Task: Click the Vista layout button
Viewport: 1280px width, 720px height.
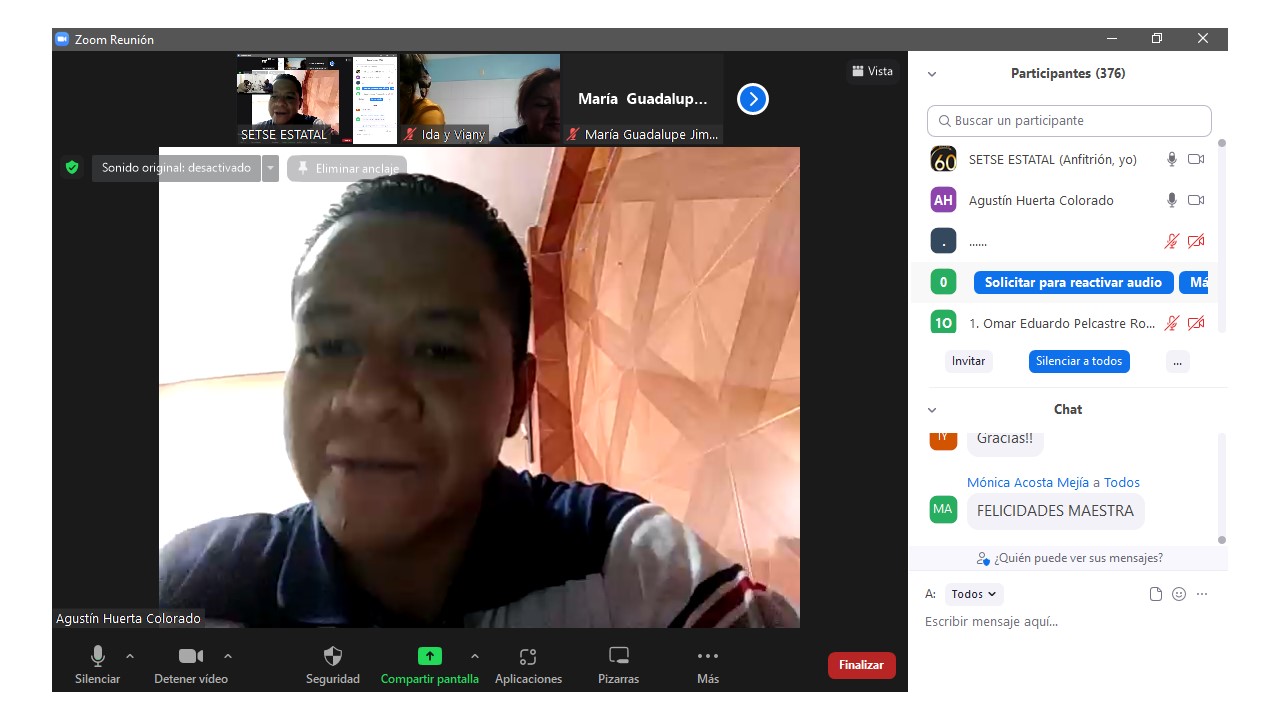Action: (872, 71)
